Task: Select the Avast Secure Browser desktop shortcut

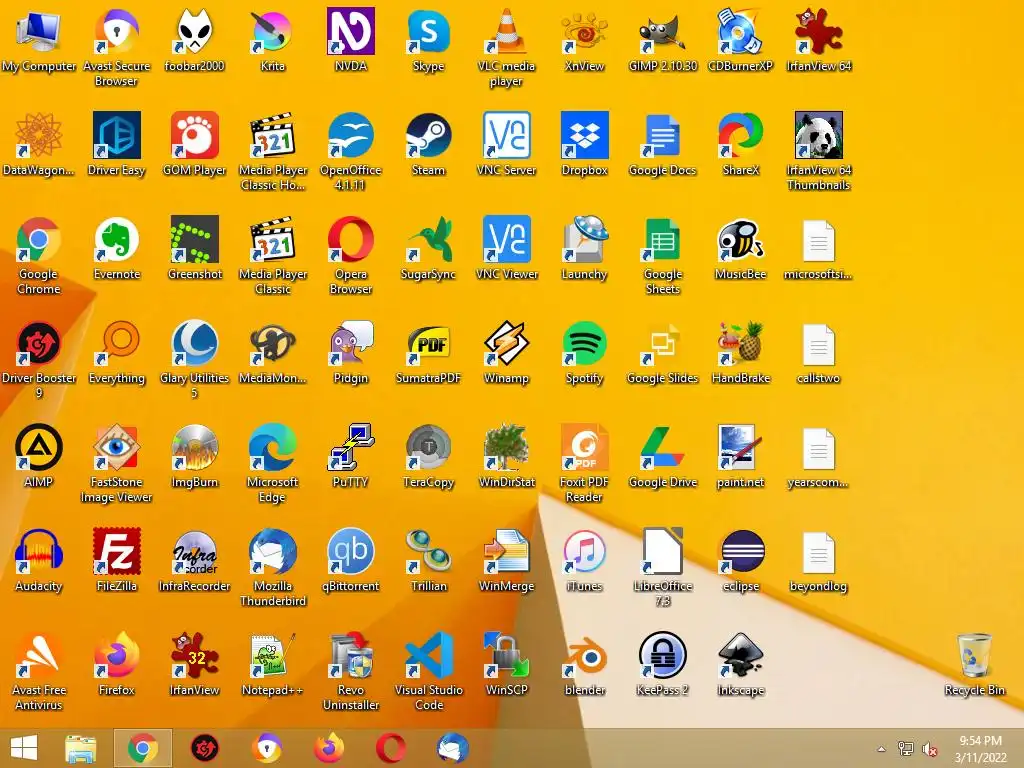Action: [117, 47]
